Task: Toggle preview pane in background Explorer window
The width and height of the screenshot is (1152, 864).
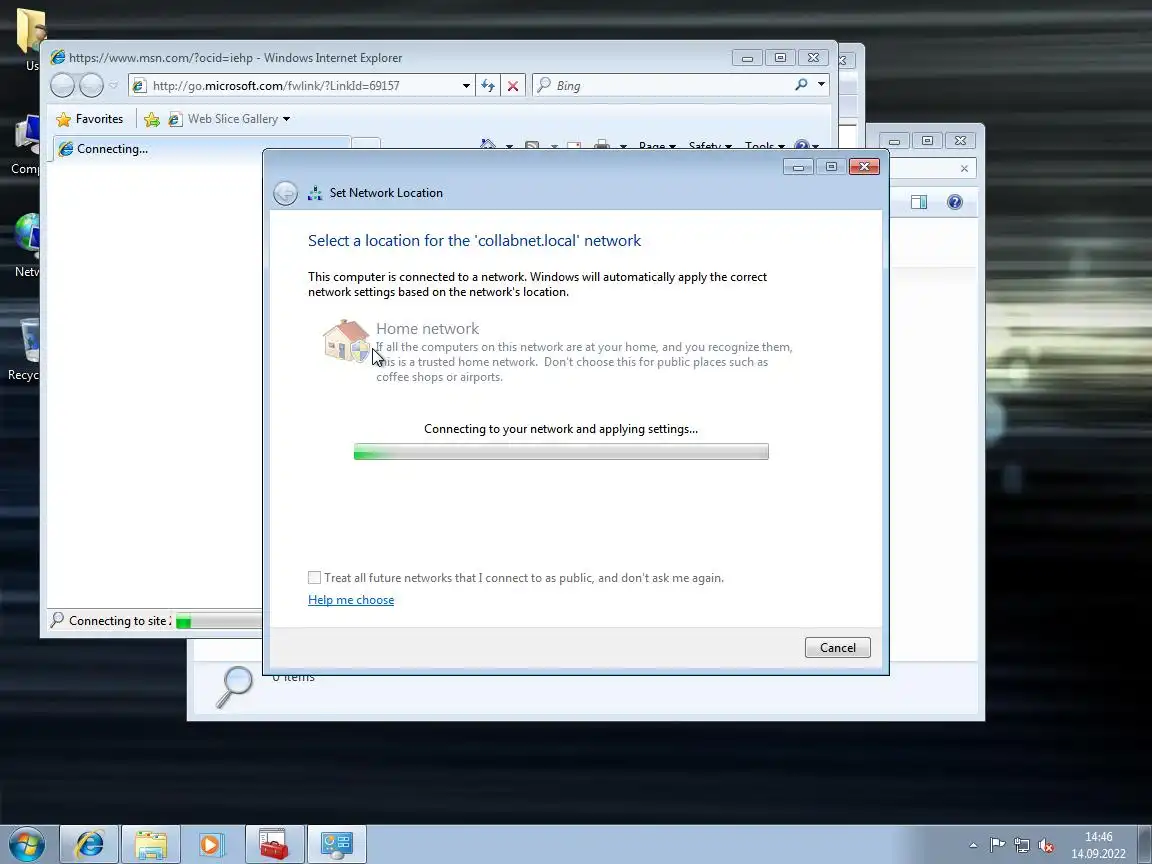Action: (919, 202)
